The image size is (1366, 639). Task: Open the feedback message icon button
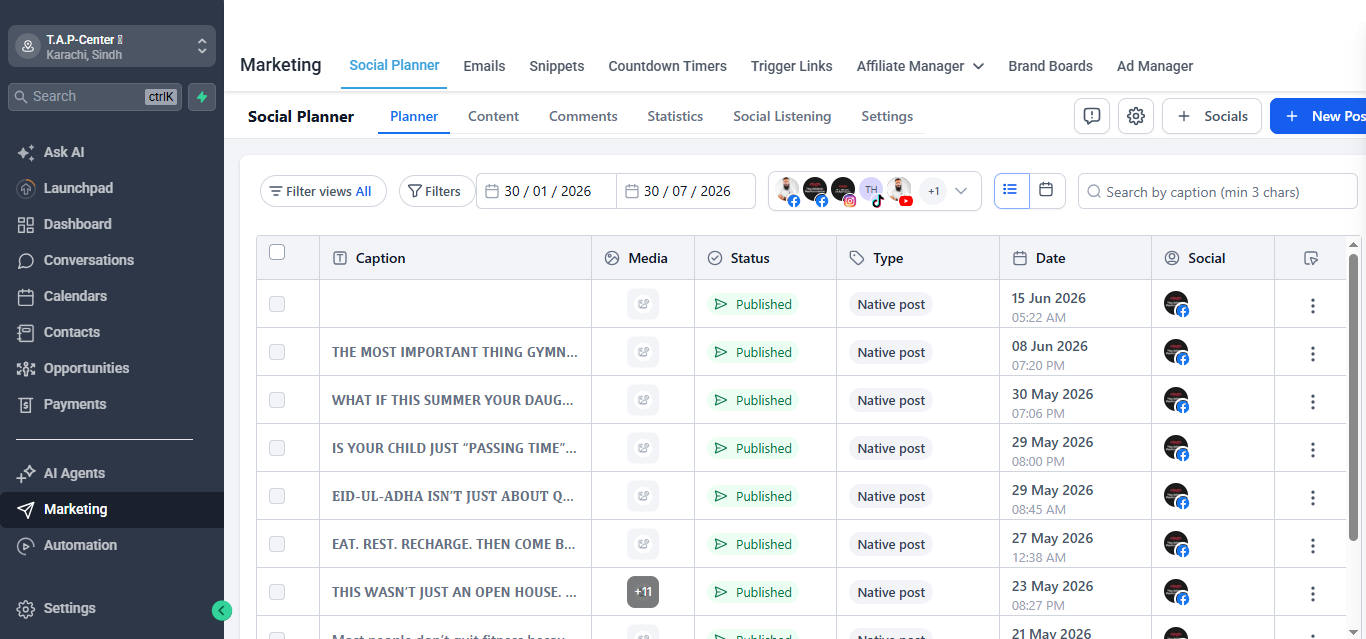1092,116
